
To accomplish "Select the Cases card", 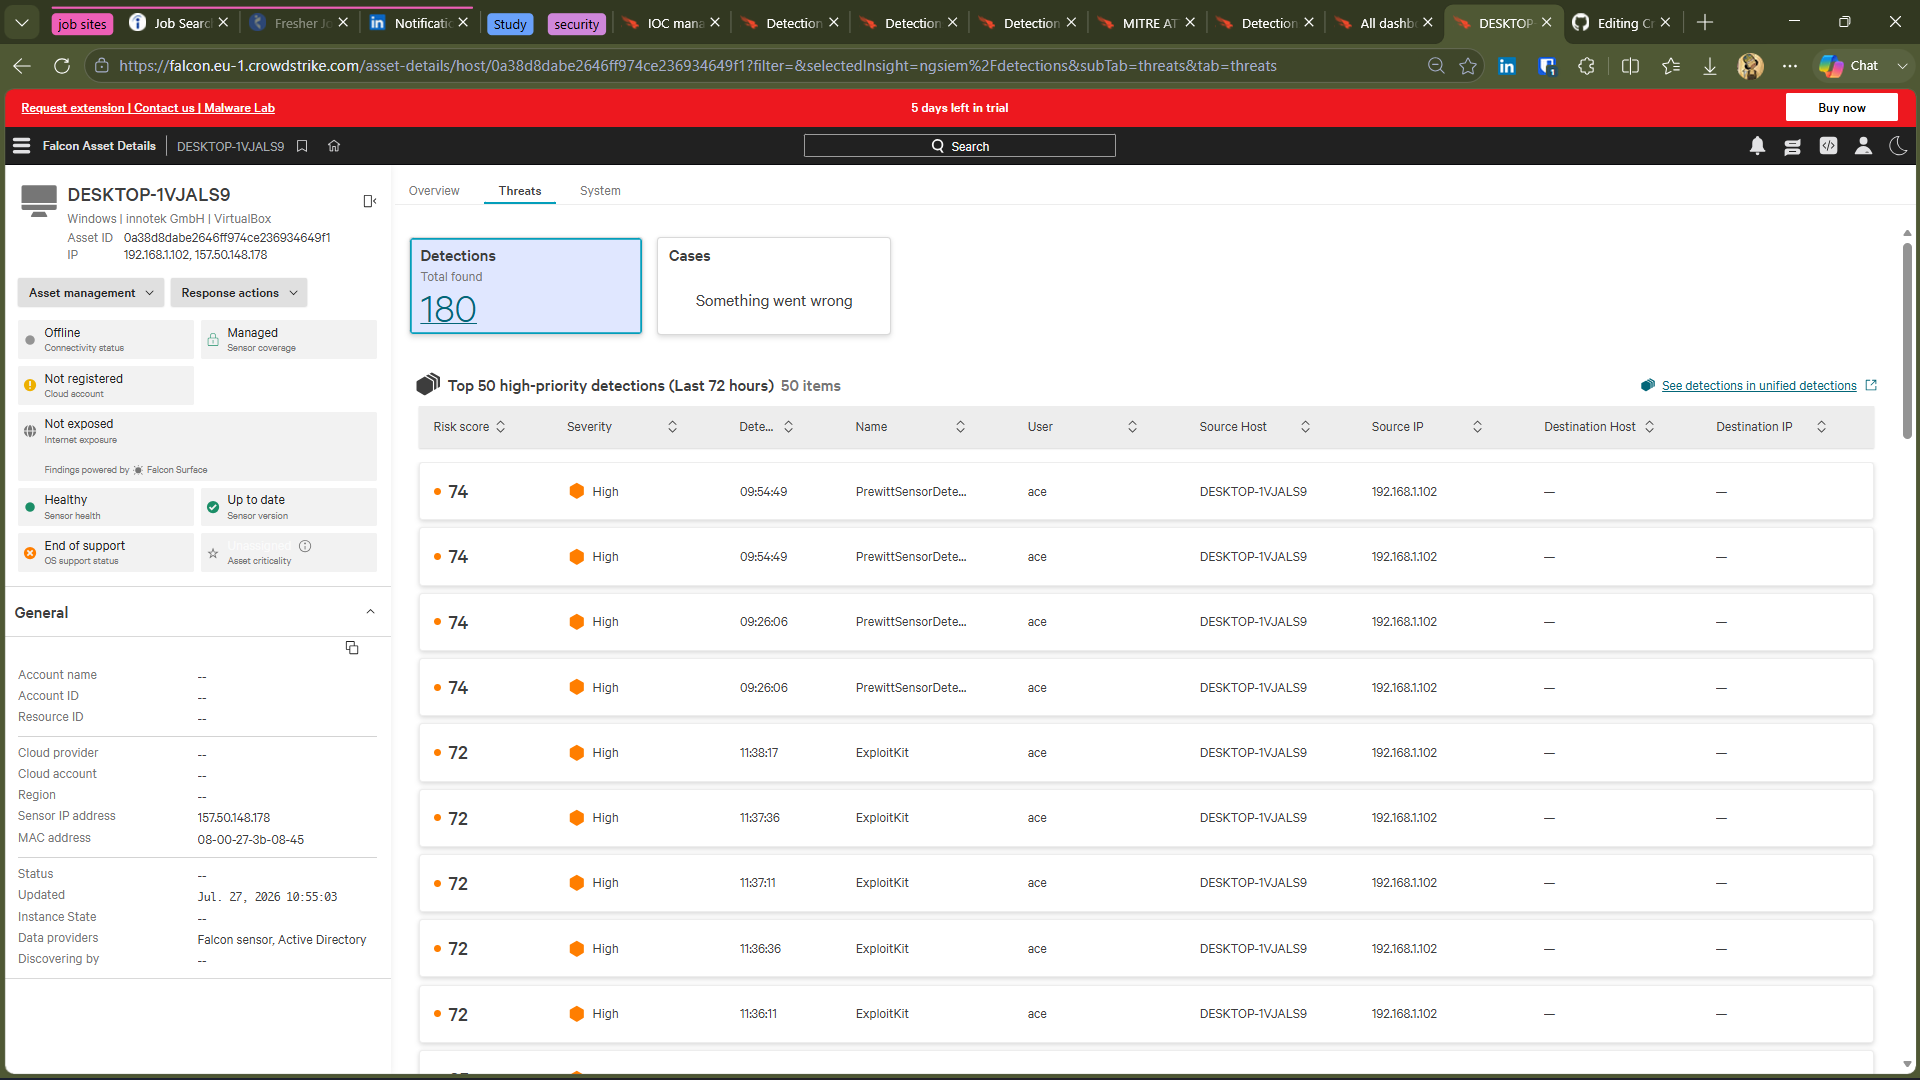I will click(773, 286).
